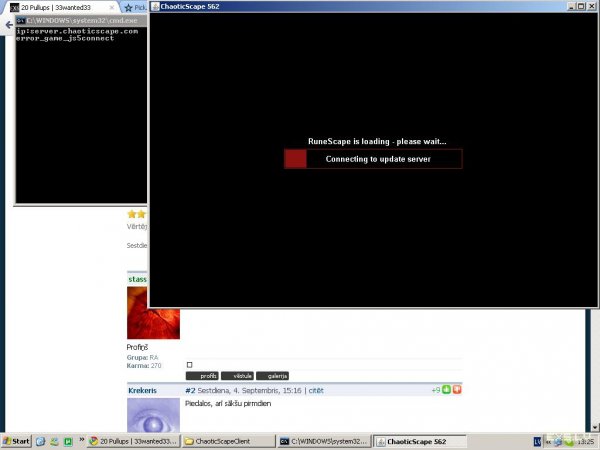Downvote post #2 with red arrow icon

457,390
